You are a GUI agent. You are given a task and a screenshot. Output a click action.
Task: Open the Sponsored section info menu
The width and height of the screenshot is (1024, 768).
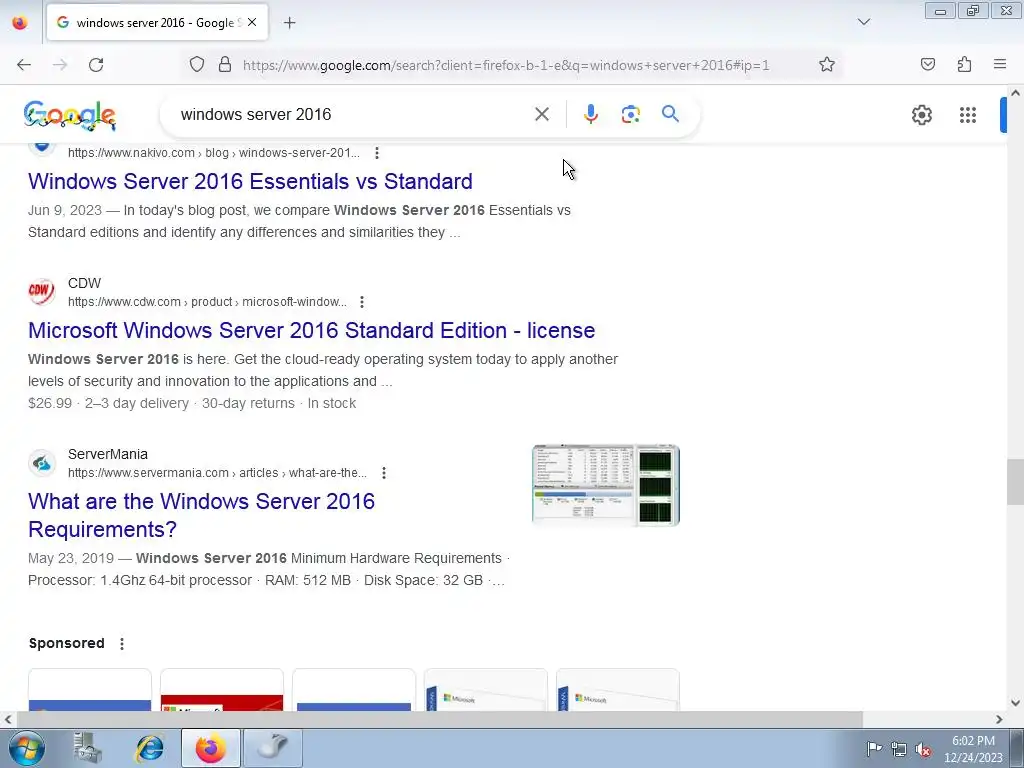(121, 644)
